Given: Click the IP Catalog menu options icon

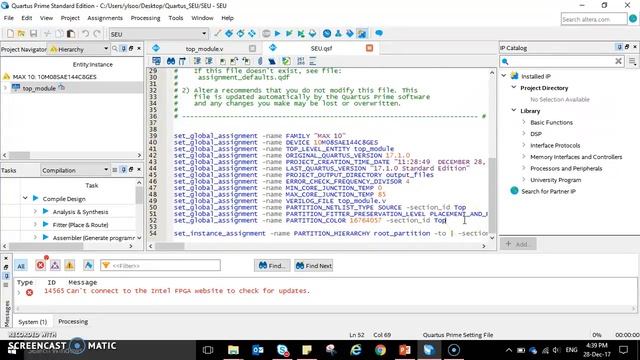Looking at the screenshot, I should [632, 62].
